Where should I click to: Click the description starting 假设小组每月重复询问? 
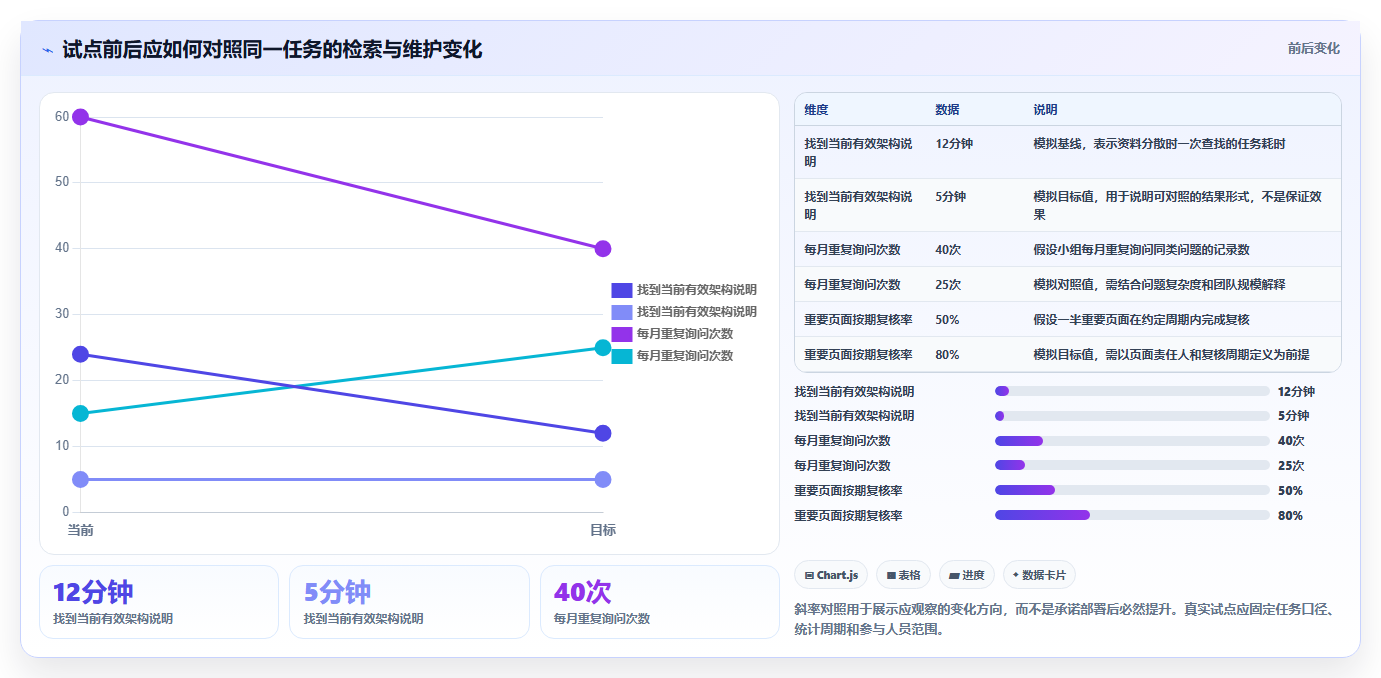point(1141,250)
